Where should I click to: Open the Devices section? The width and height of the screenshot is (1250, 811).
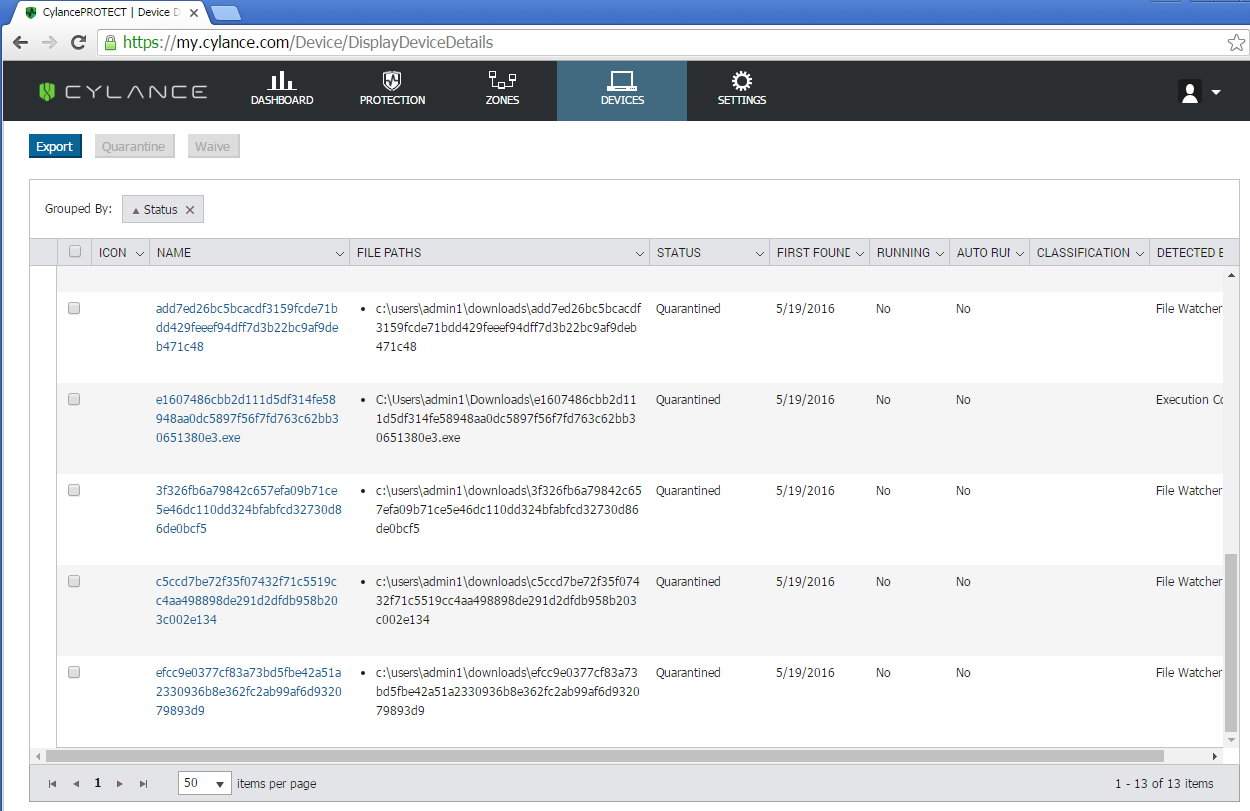click(622, 90)
